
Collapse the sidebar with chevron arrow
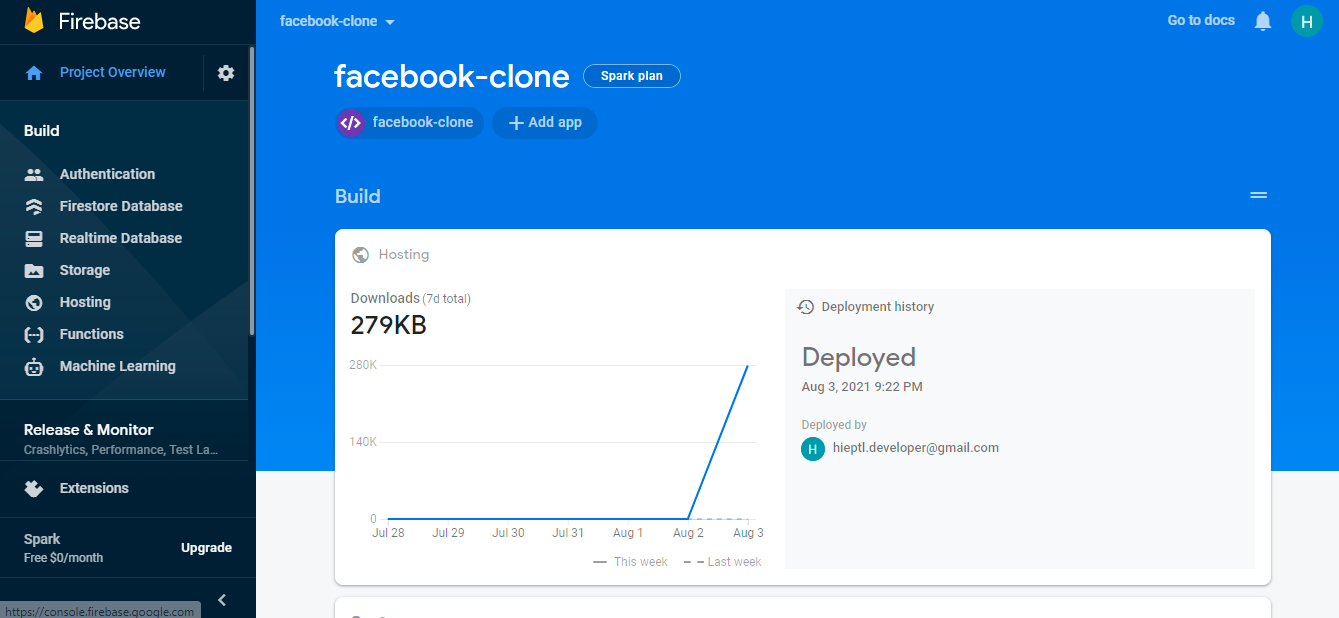coord(222,600)
